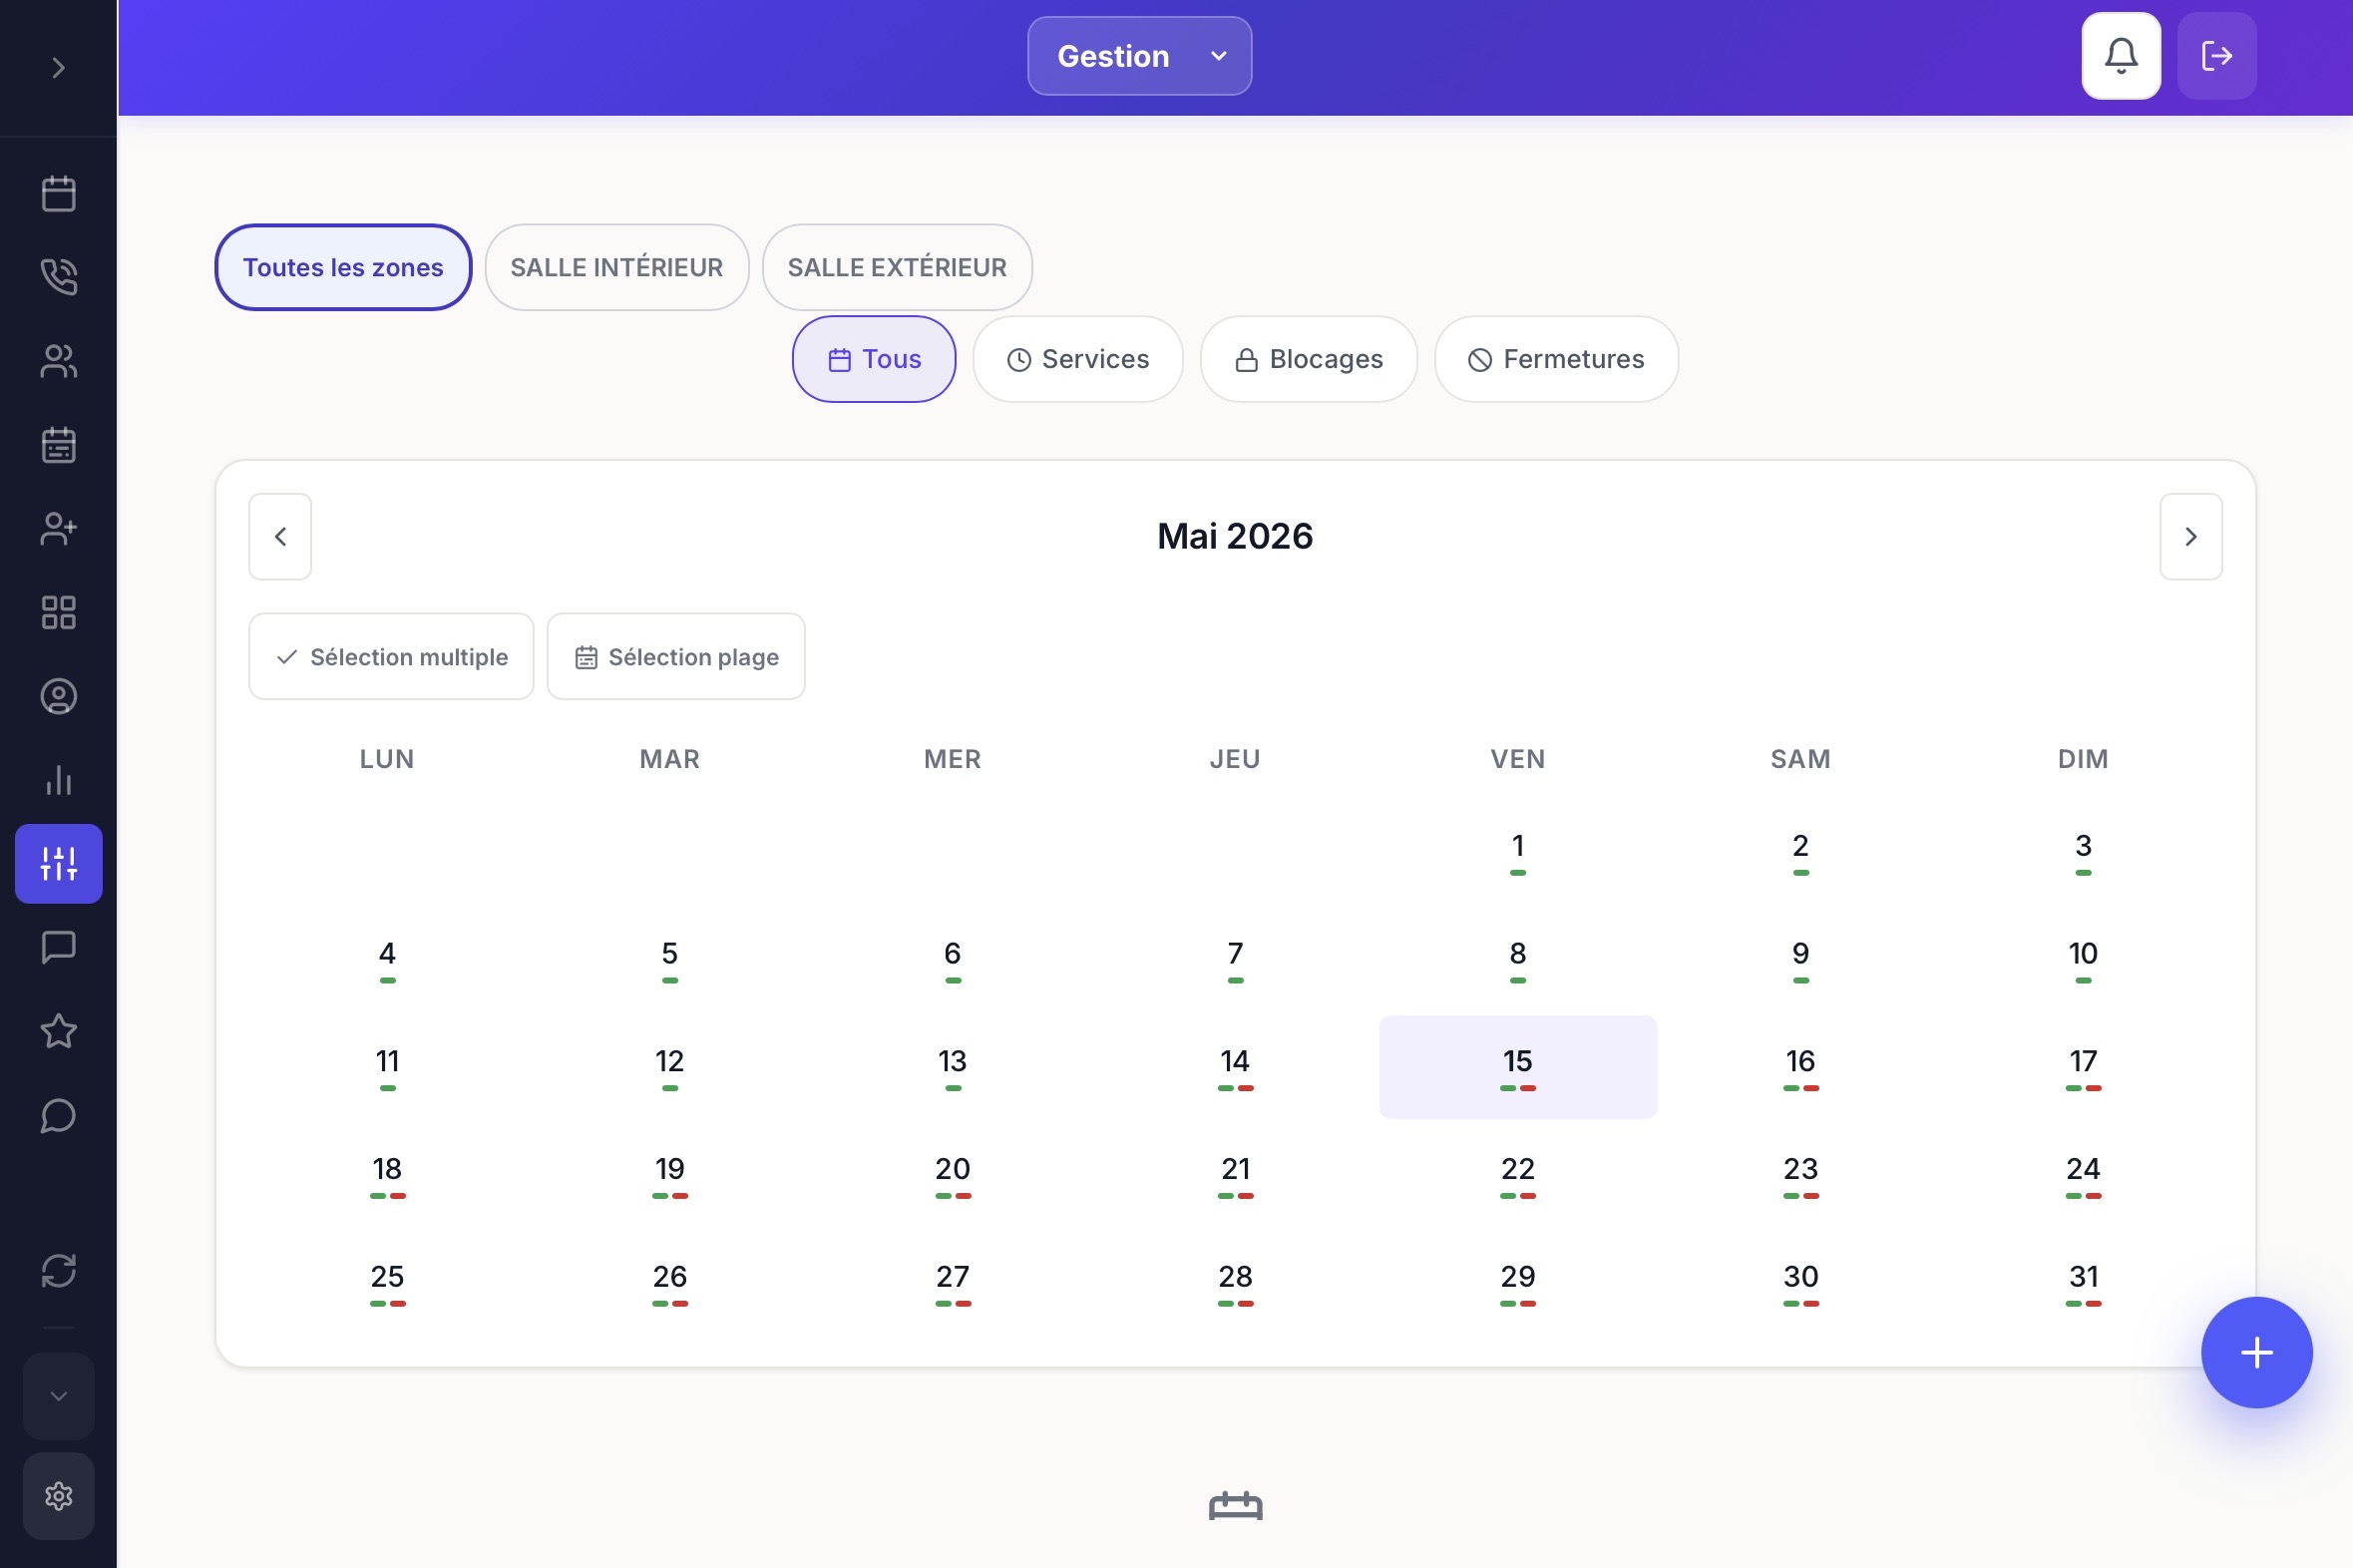The image size is (2353, 1568).
Task: Select day 6 in the calendar
Action: coord(953,959)
